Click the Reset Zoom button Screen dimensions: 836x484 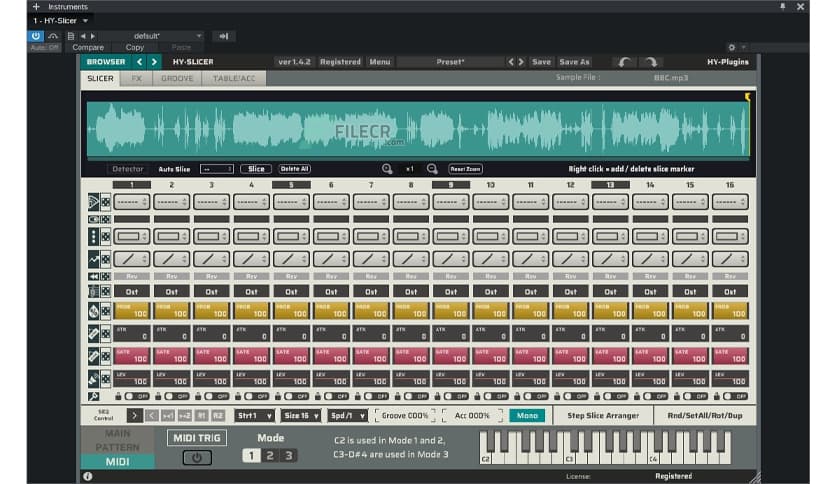465,169
